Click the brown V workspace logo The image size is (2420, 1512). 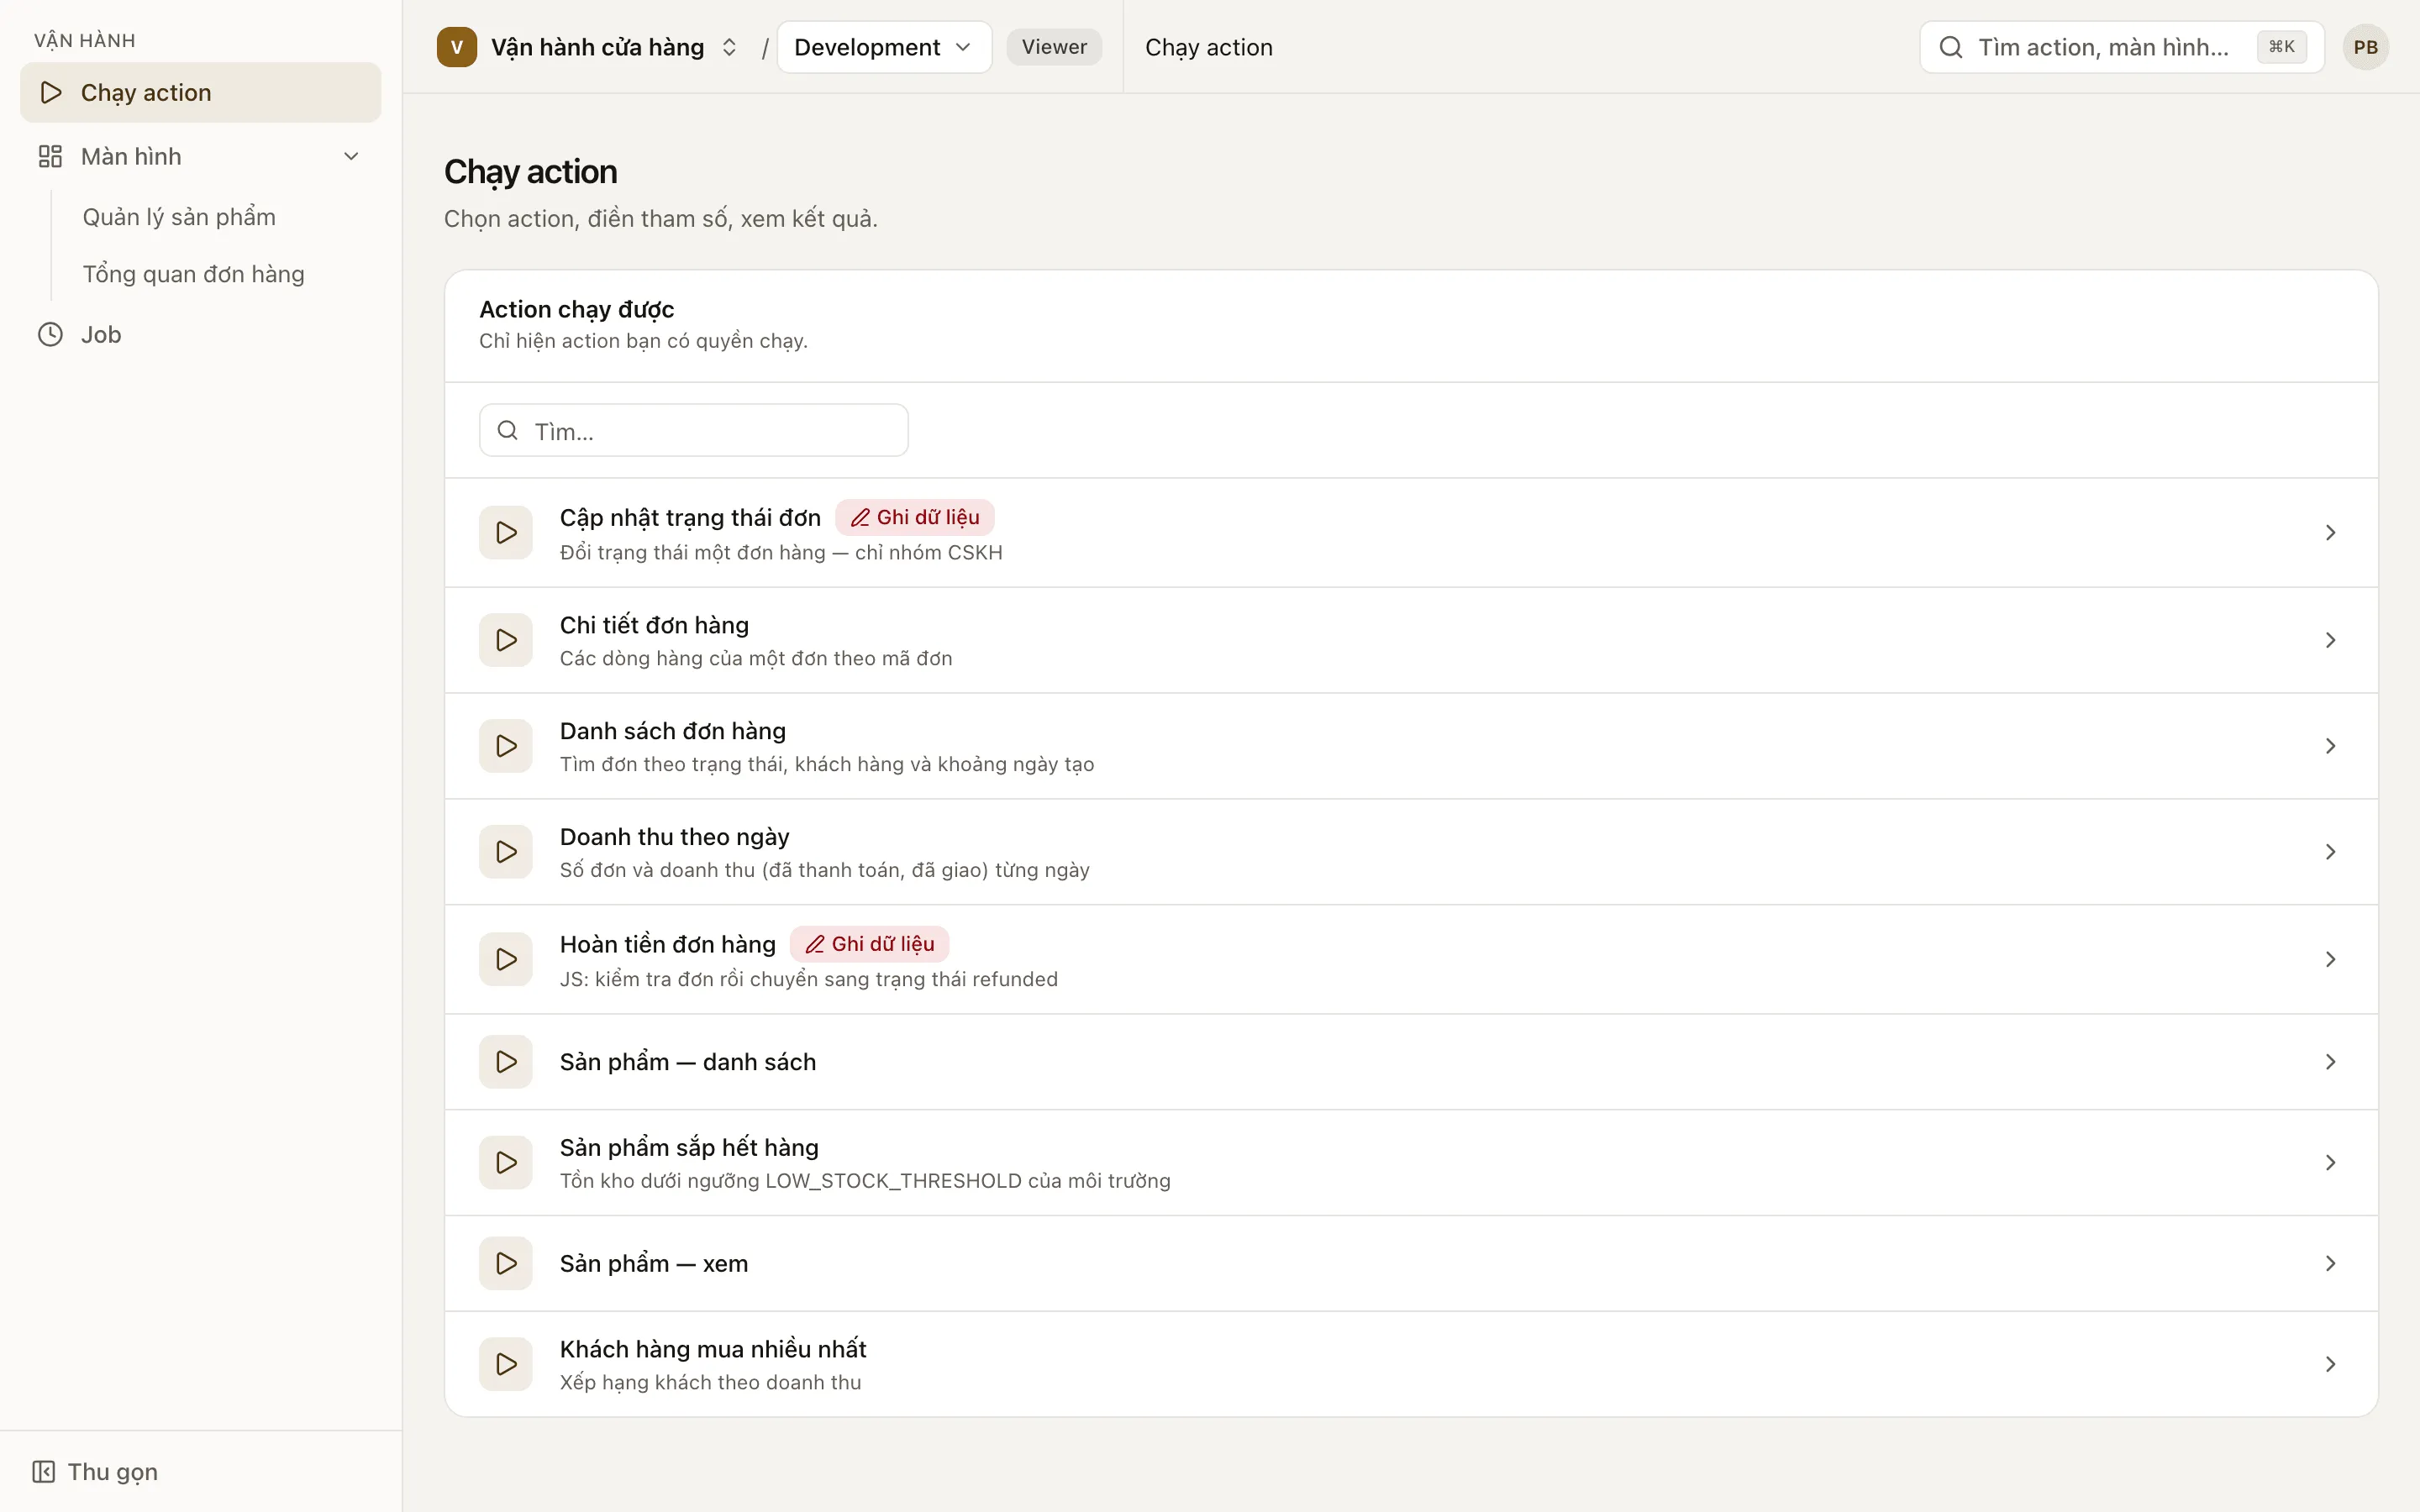(x=457, y=47)
